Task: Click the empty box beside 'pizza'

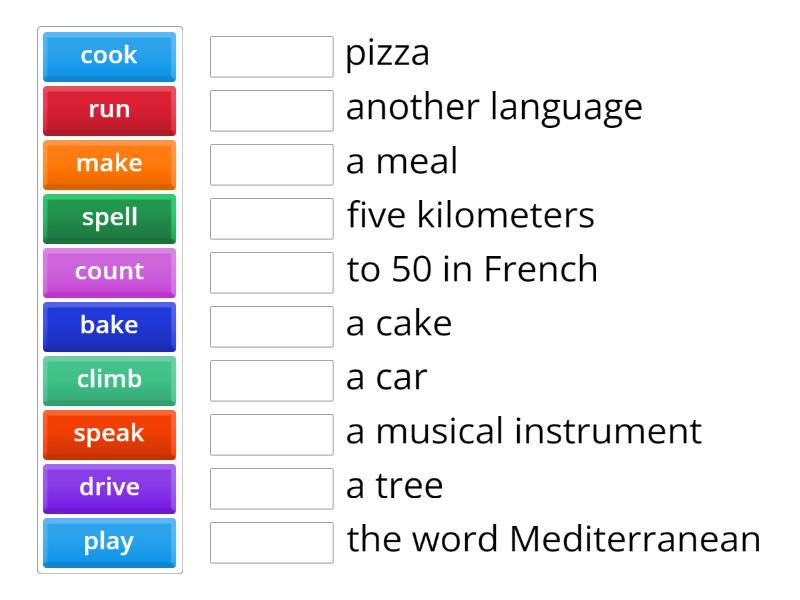Action: pos(272,57)
